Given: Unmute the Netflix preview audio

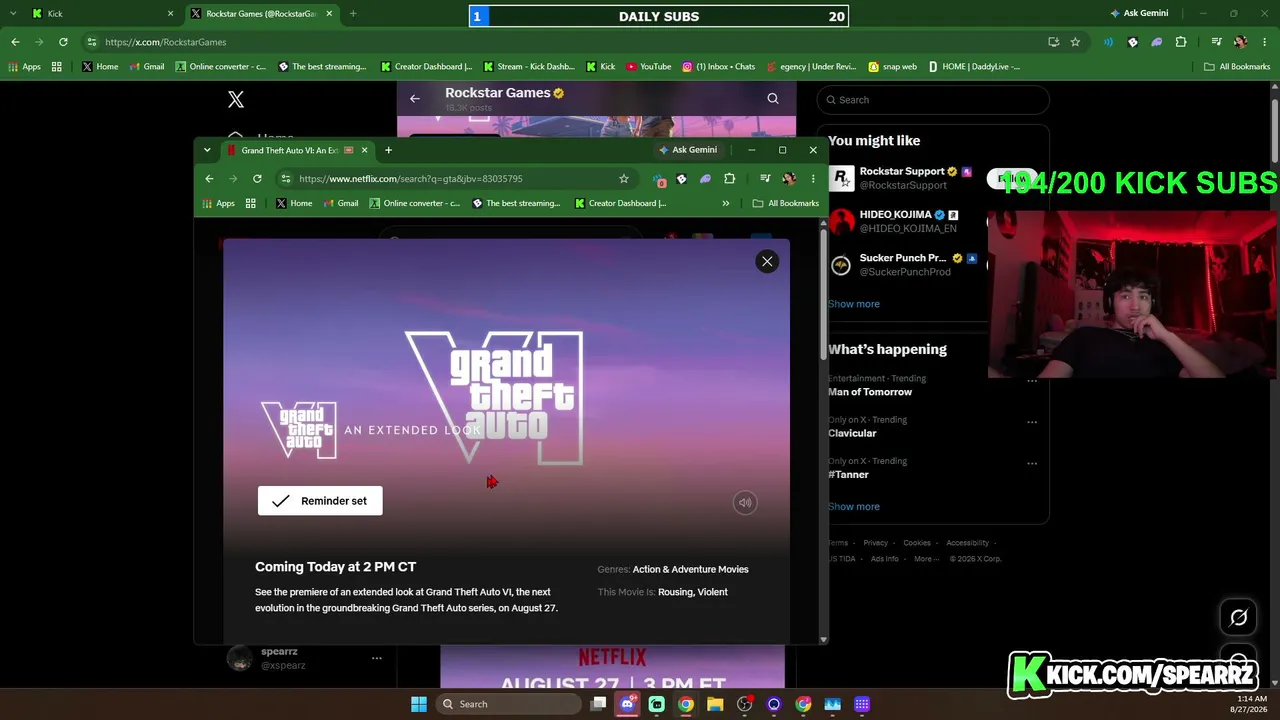Looking at the screenshot, I should [x=744, y=503].
